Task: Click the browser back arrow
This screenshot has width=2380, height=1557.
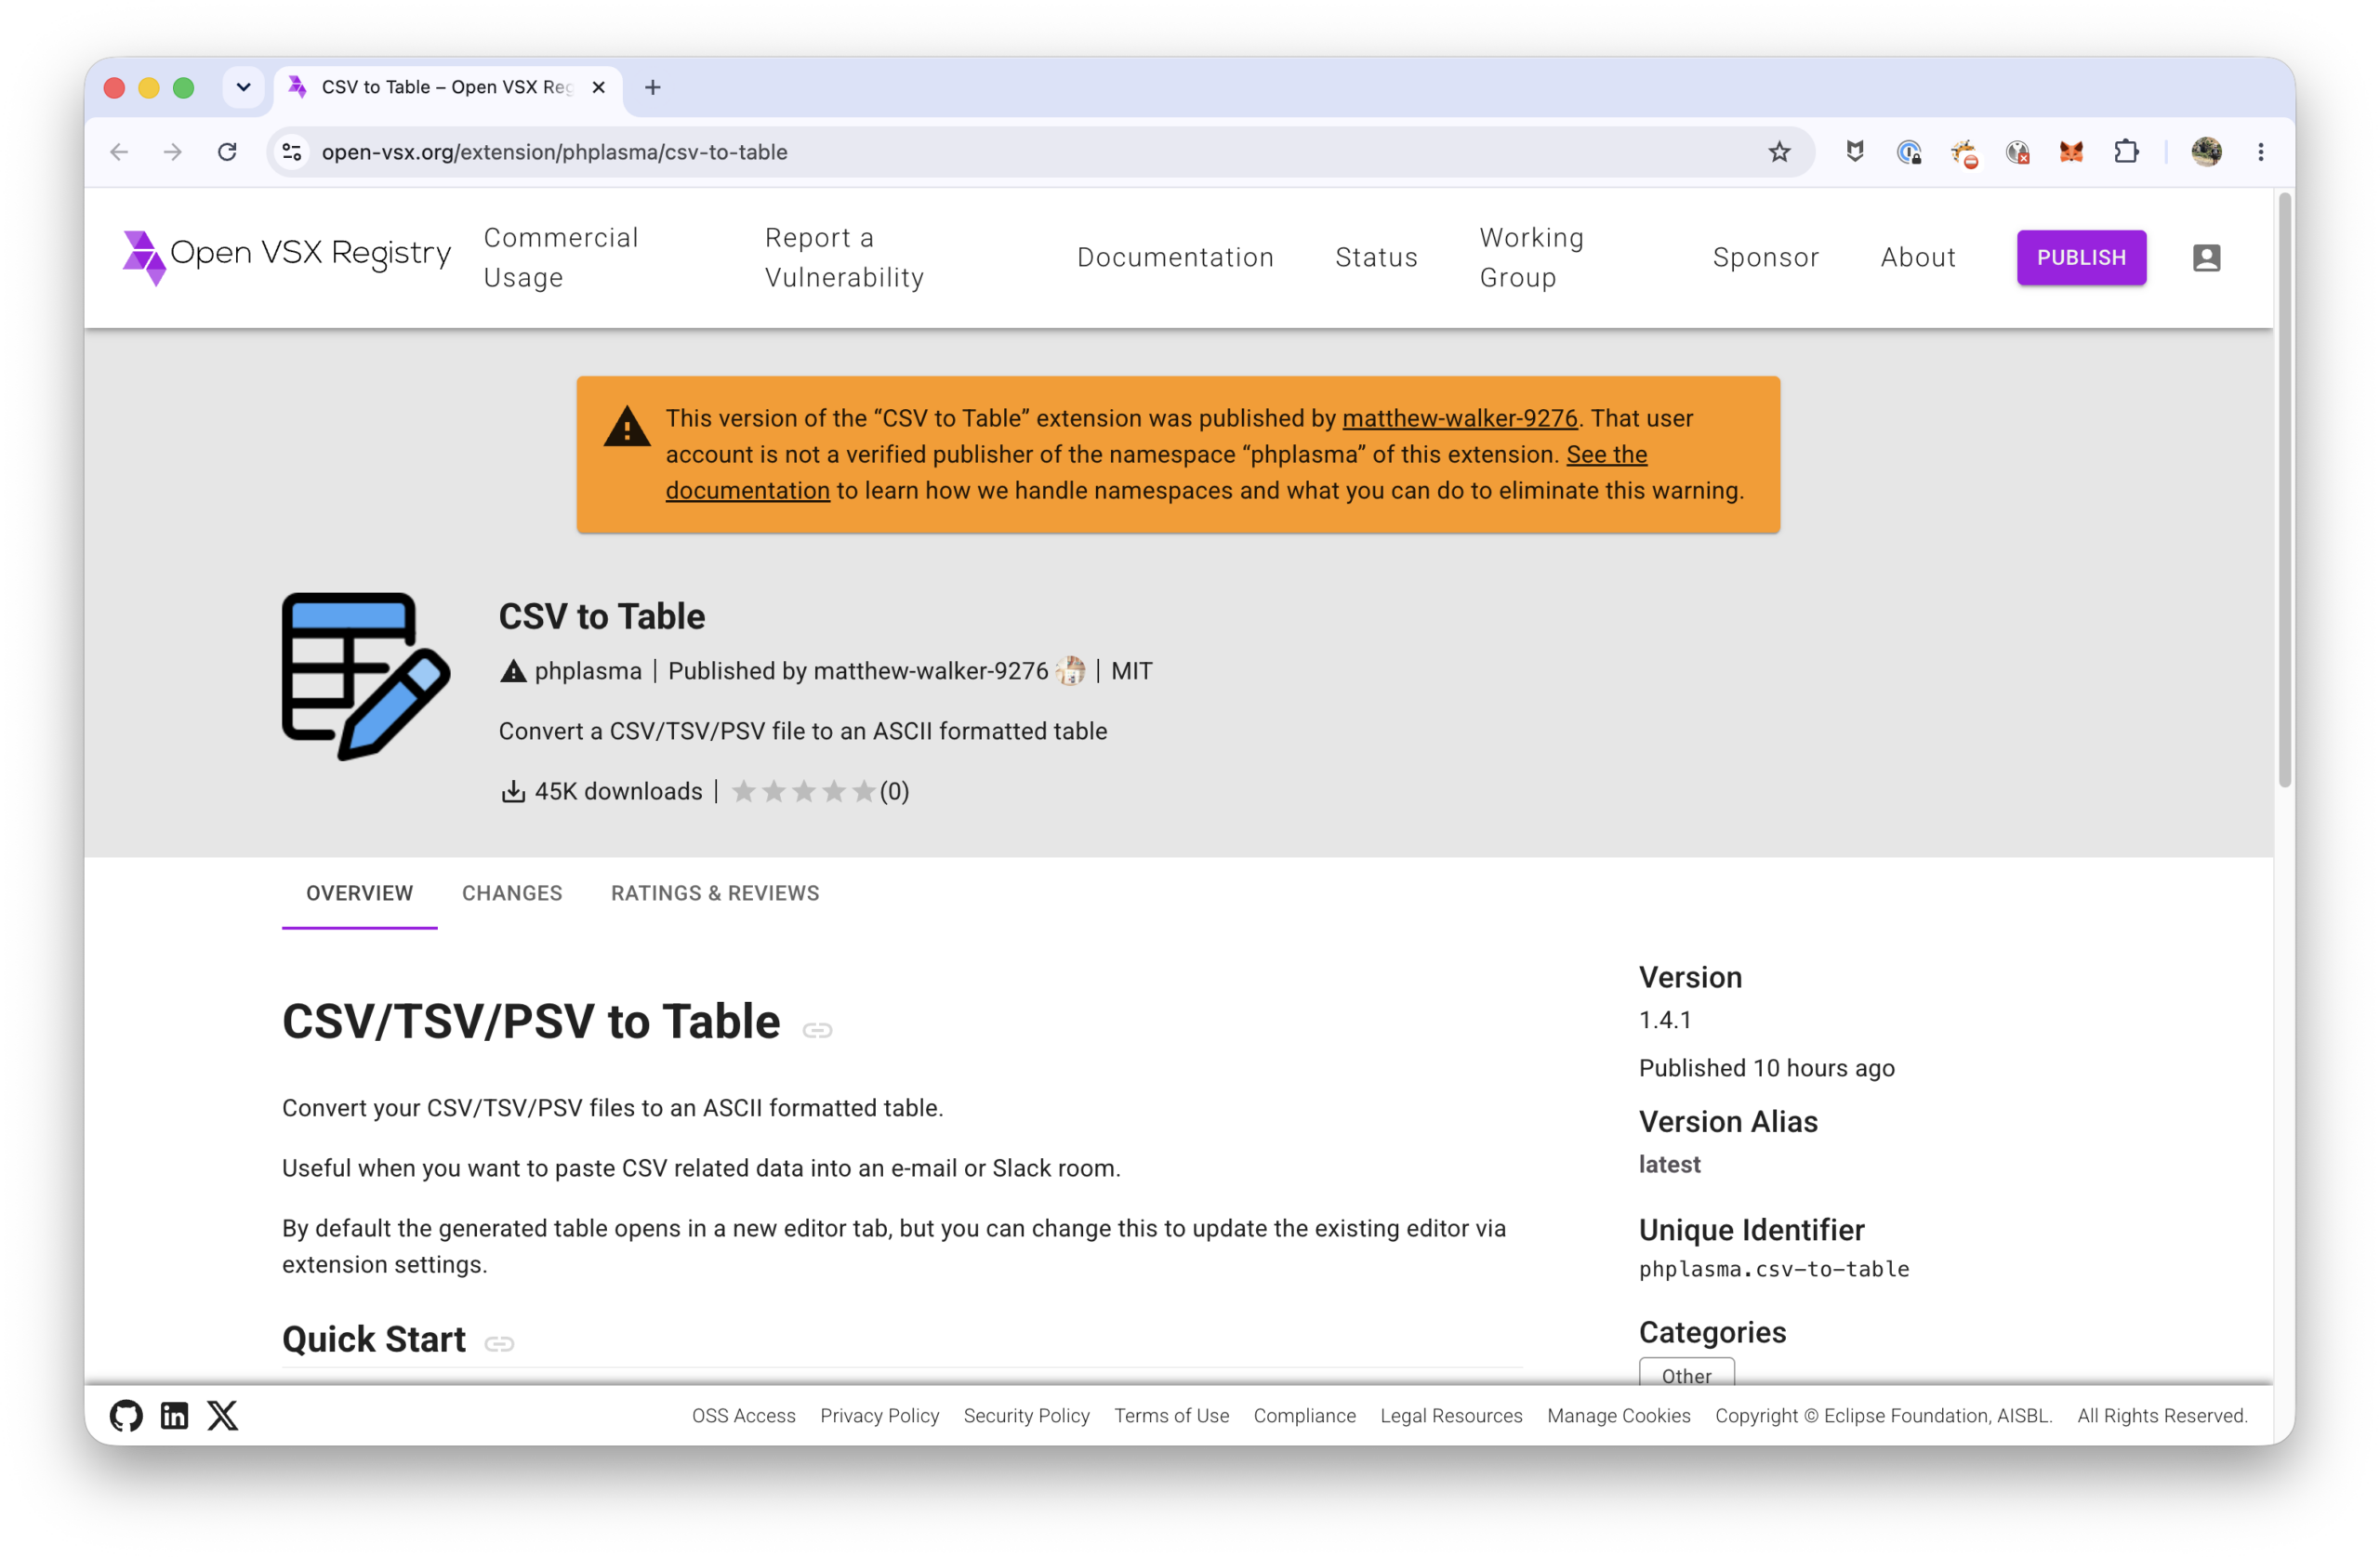Action: (119, 152)
